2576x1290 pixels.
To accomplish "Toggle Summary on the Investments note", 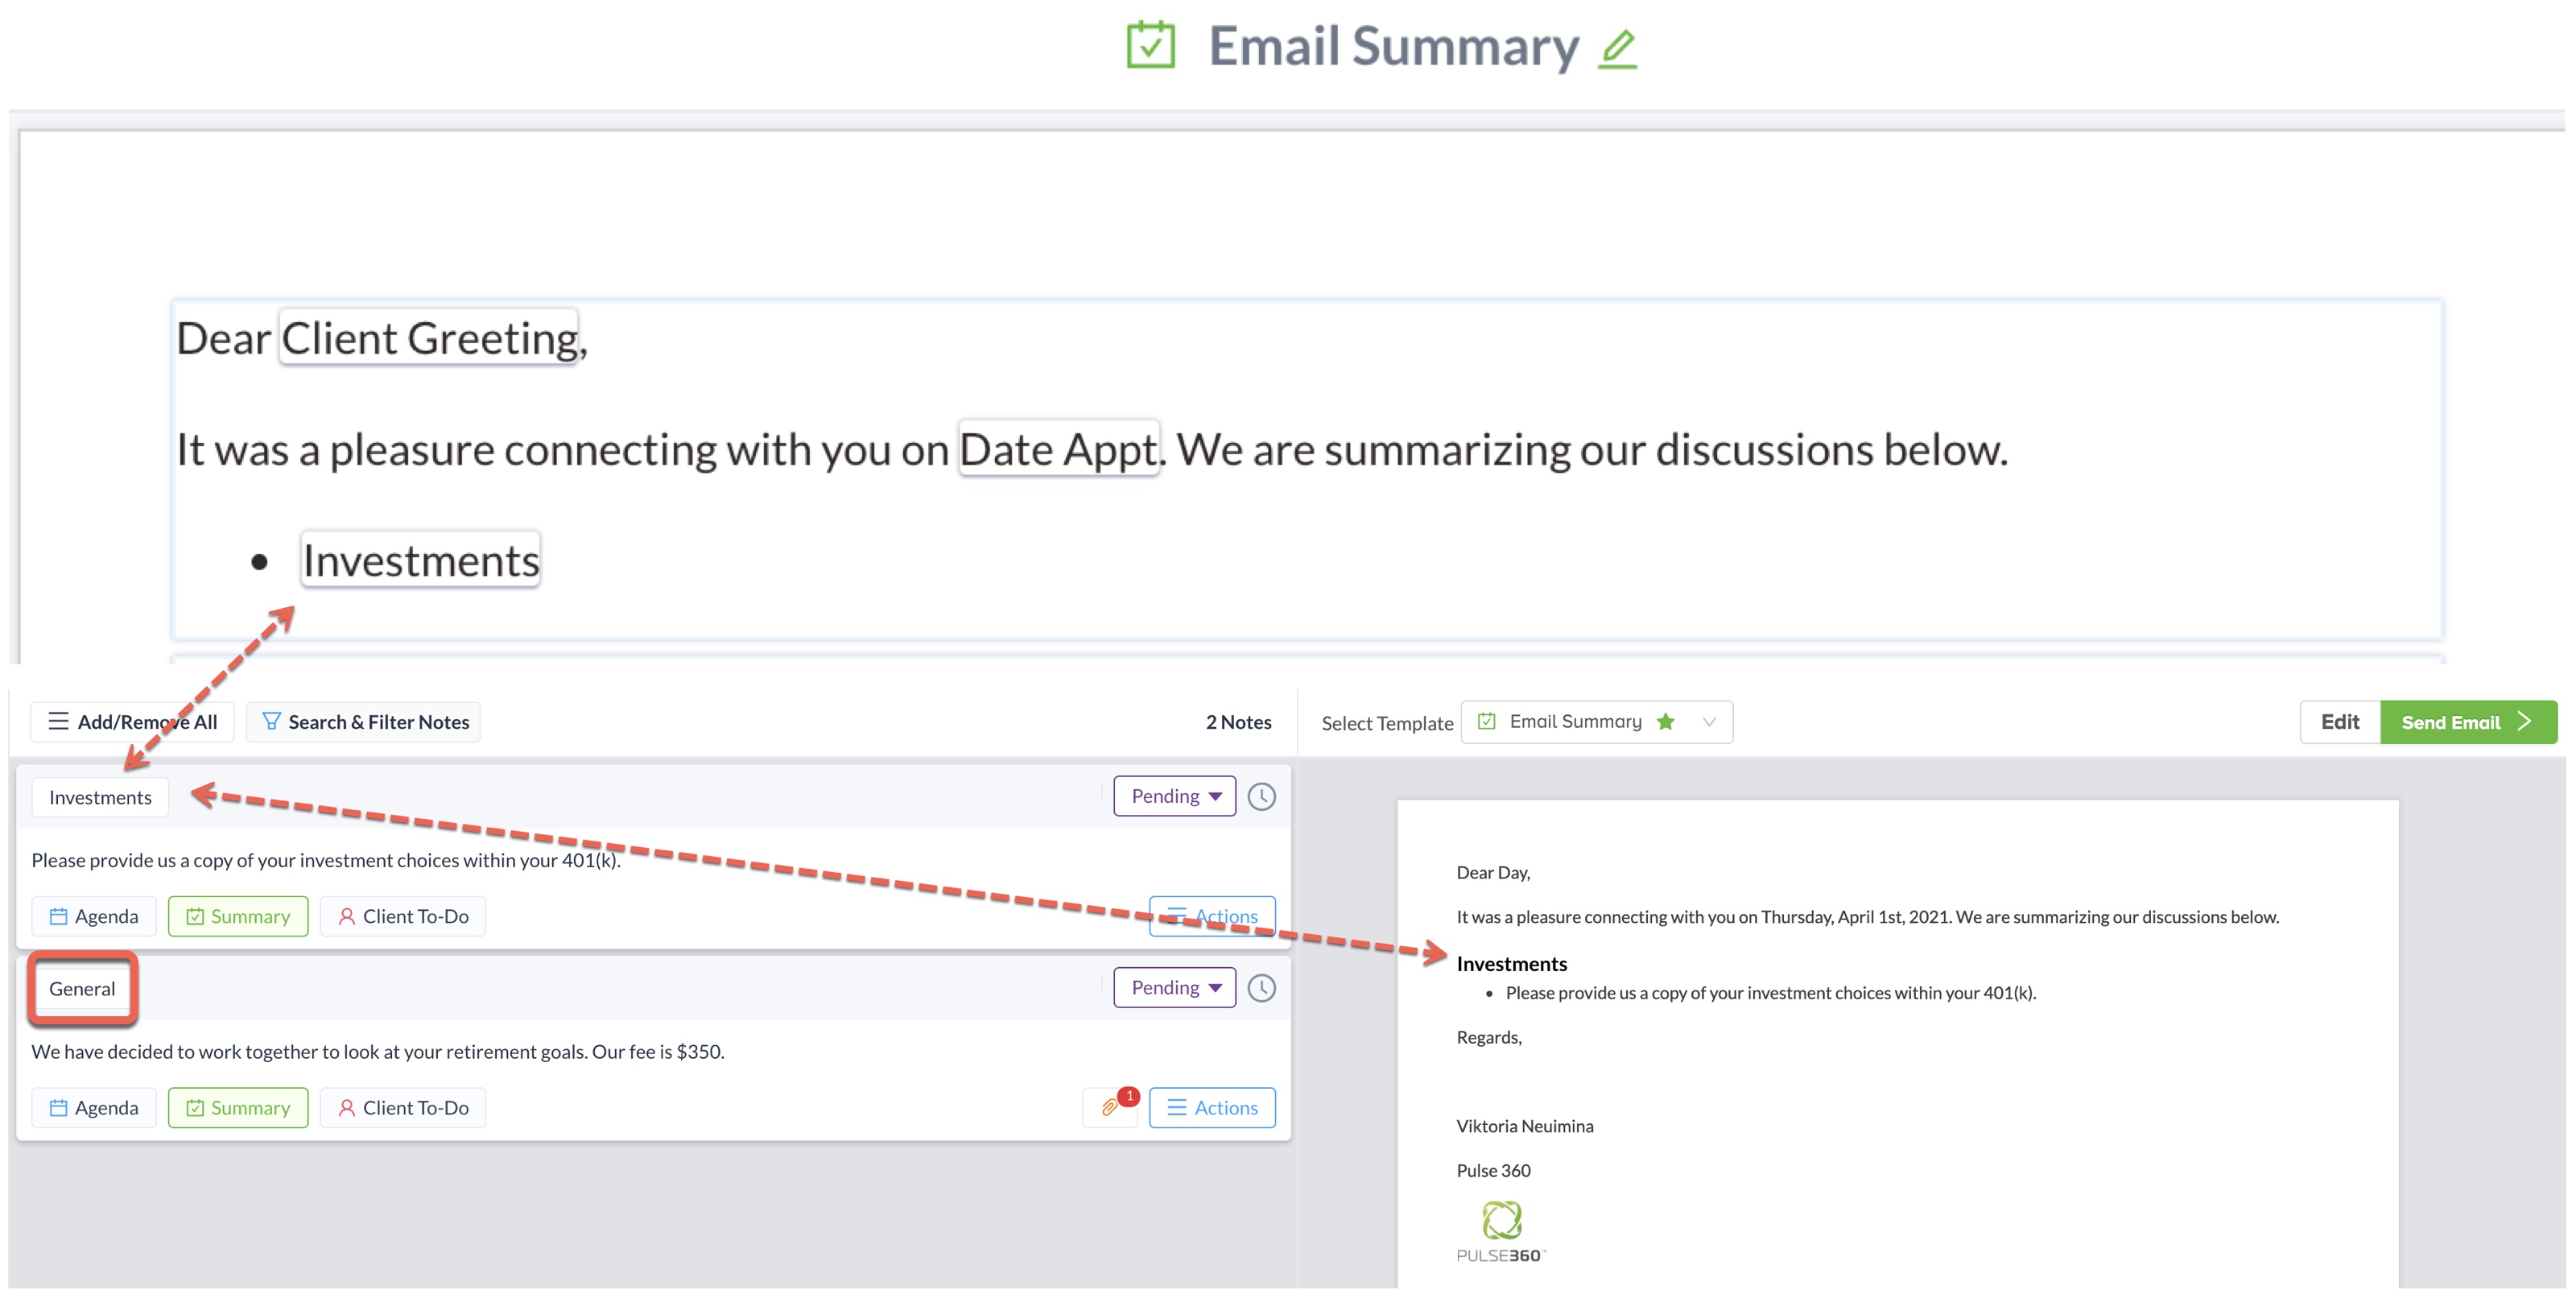I will [x=238, y=916].
